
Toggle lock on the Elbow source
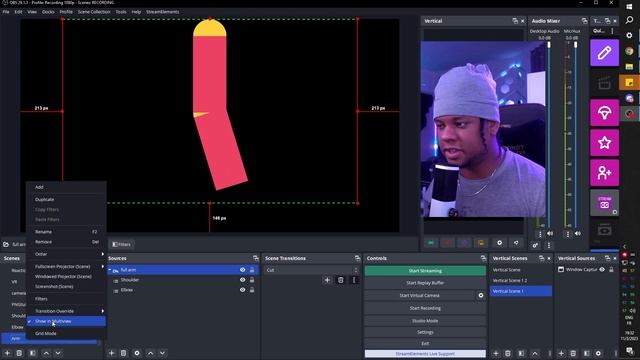pos(252,290)
